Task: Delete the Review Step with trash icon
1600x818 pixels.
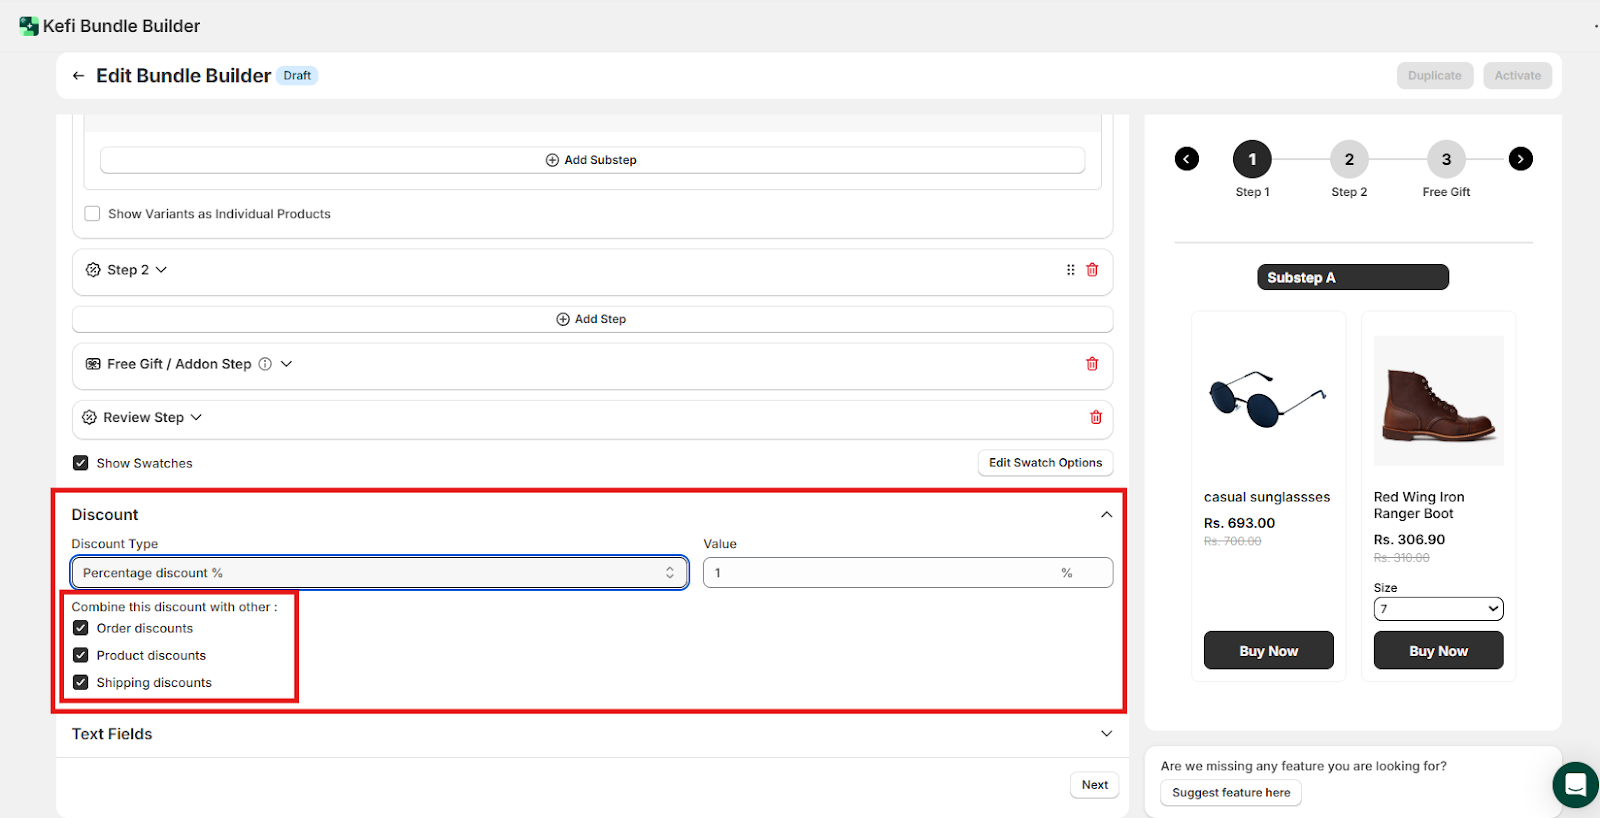Action: coord(1095,418)
